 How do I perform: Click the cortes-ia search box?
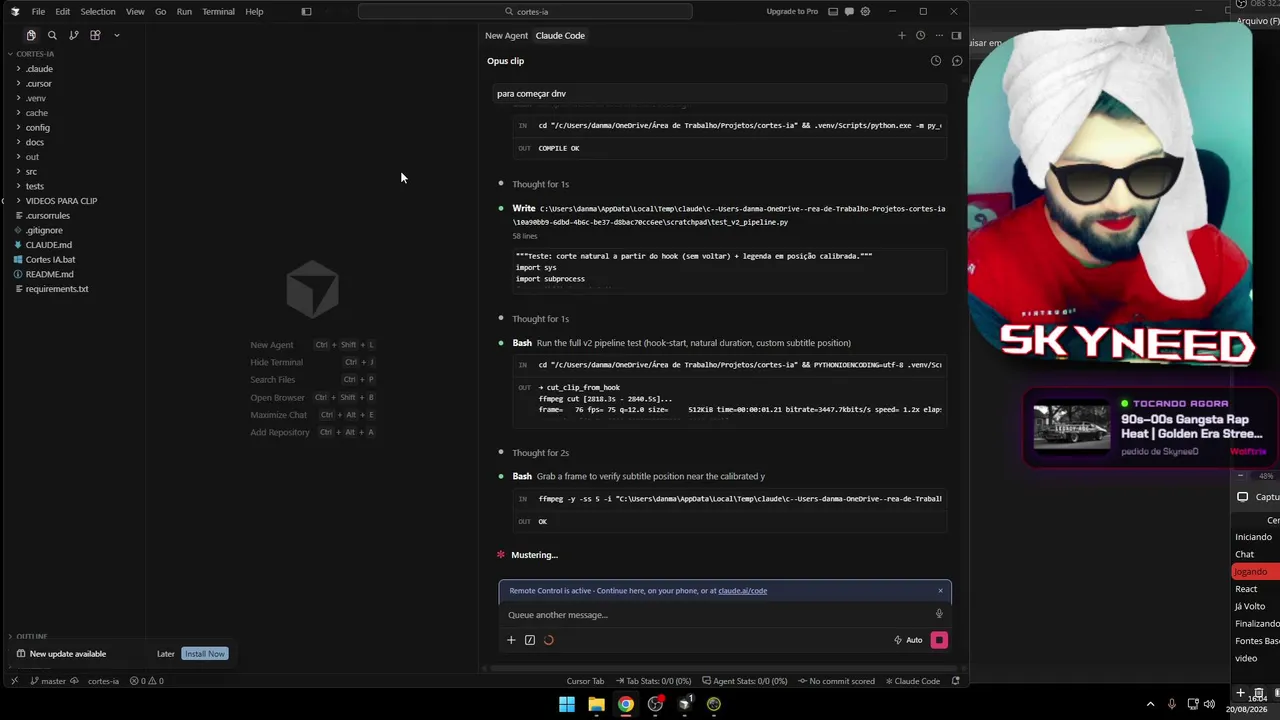(525, 12)
